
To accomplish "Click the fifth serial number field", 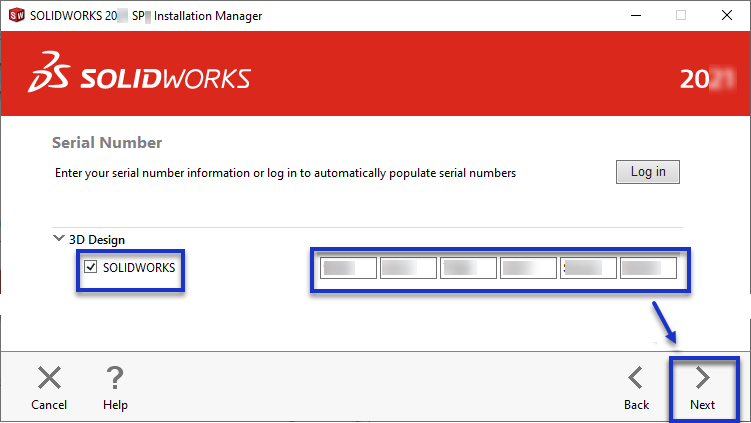I will tap(588, 268).
